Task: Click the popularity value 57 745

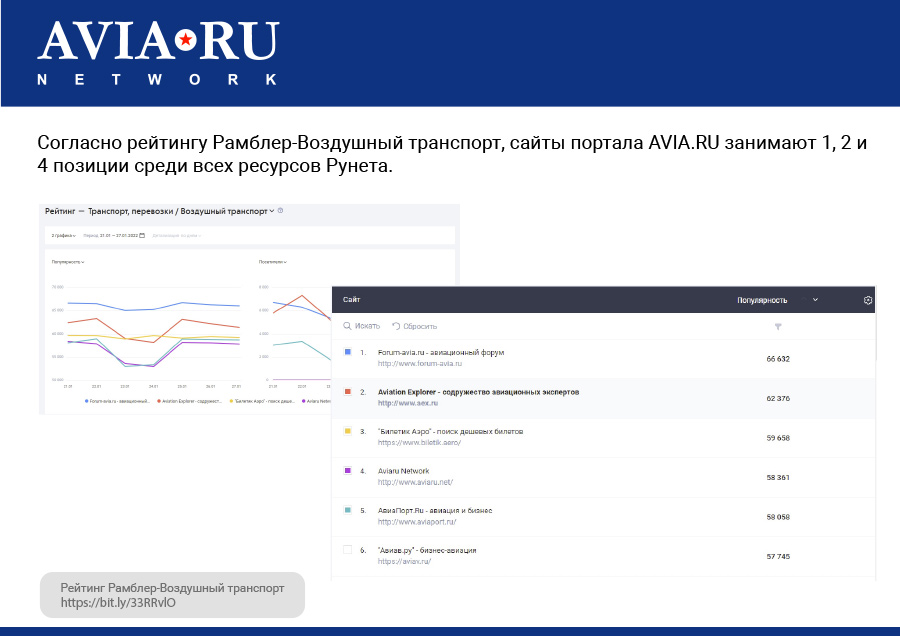Action: pyautogui.click(x=778, y=557)
